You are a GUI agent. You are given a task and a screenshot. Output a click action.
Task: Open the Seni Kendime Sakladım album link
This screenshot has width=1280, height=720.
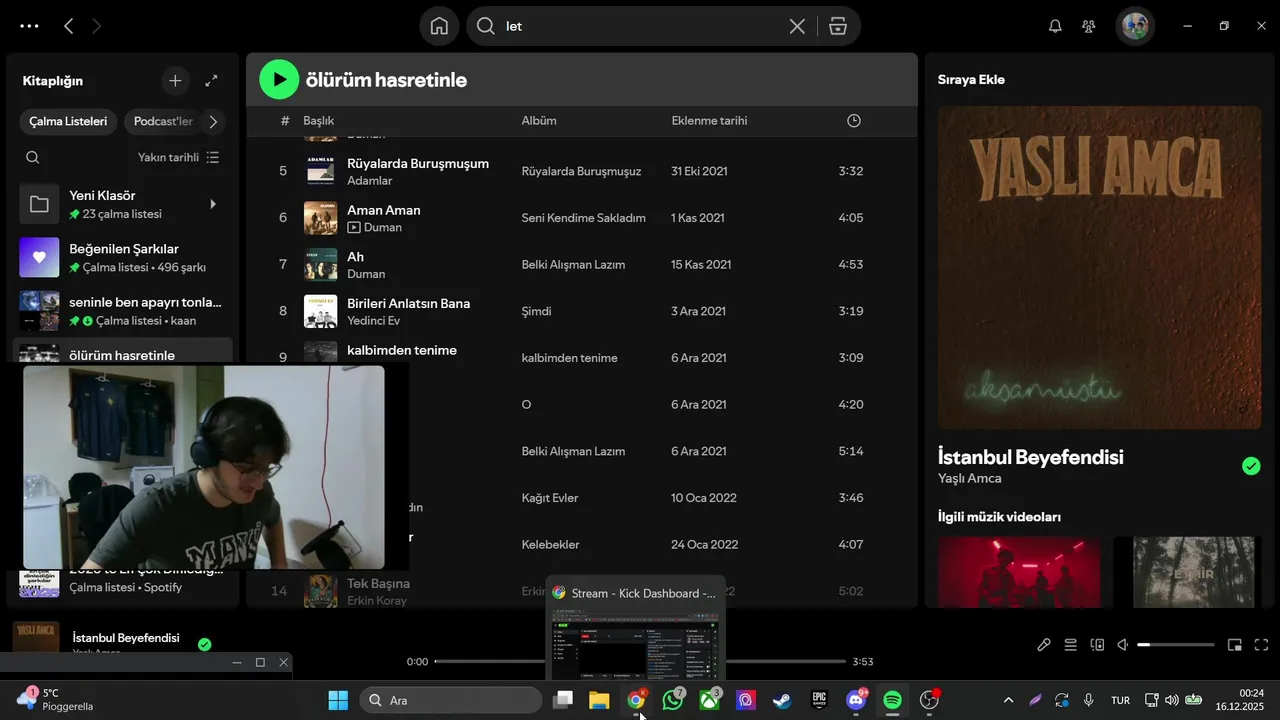[x=583, y=218]
